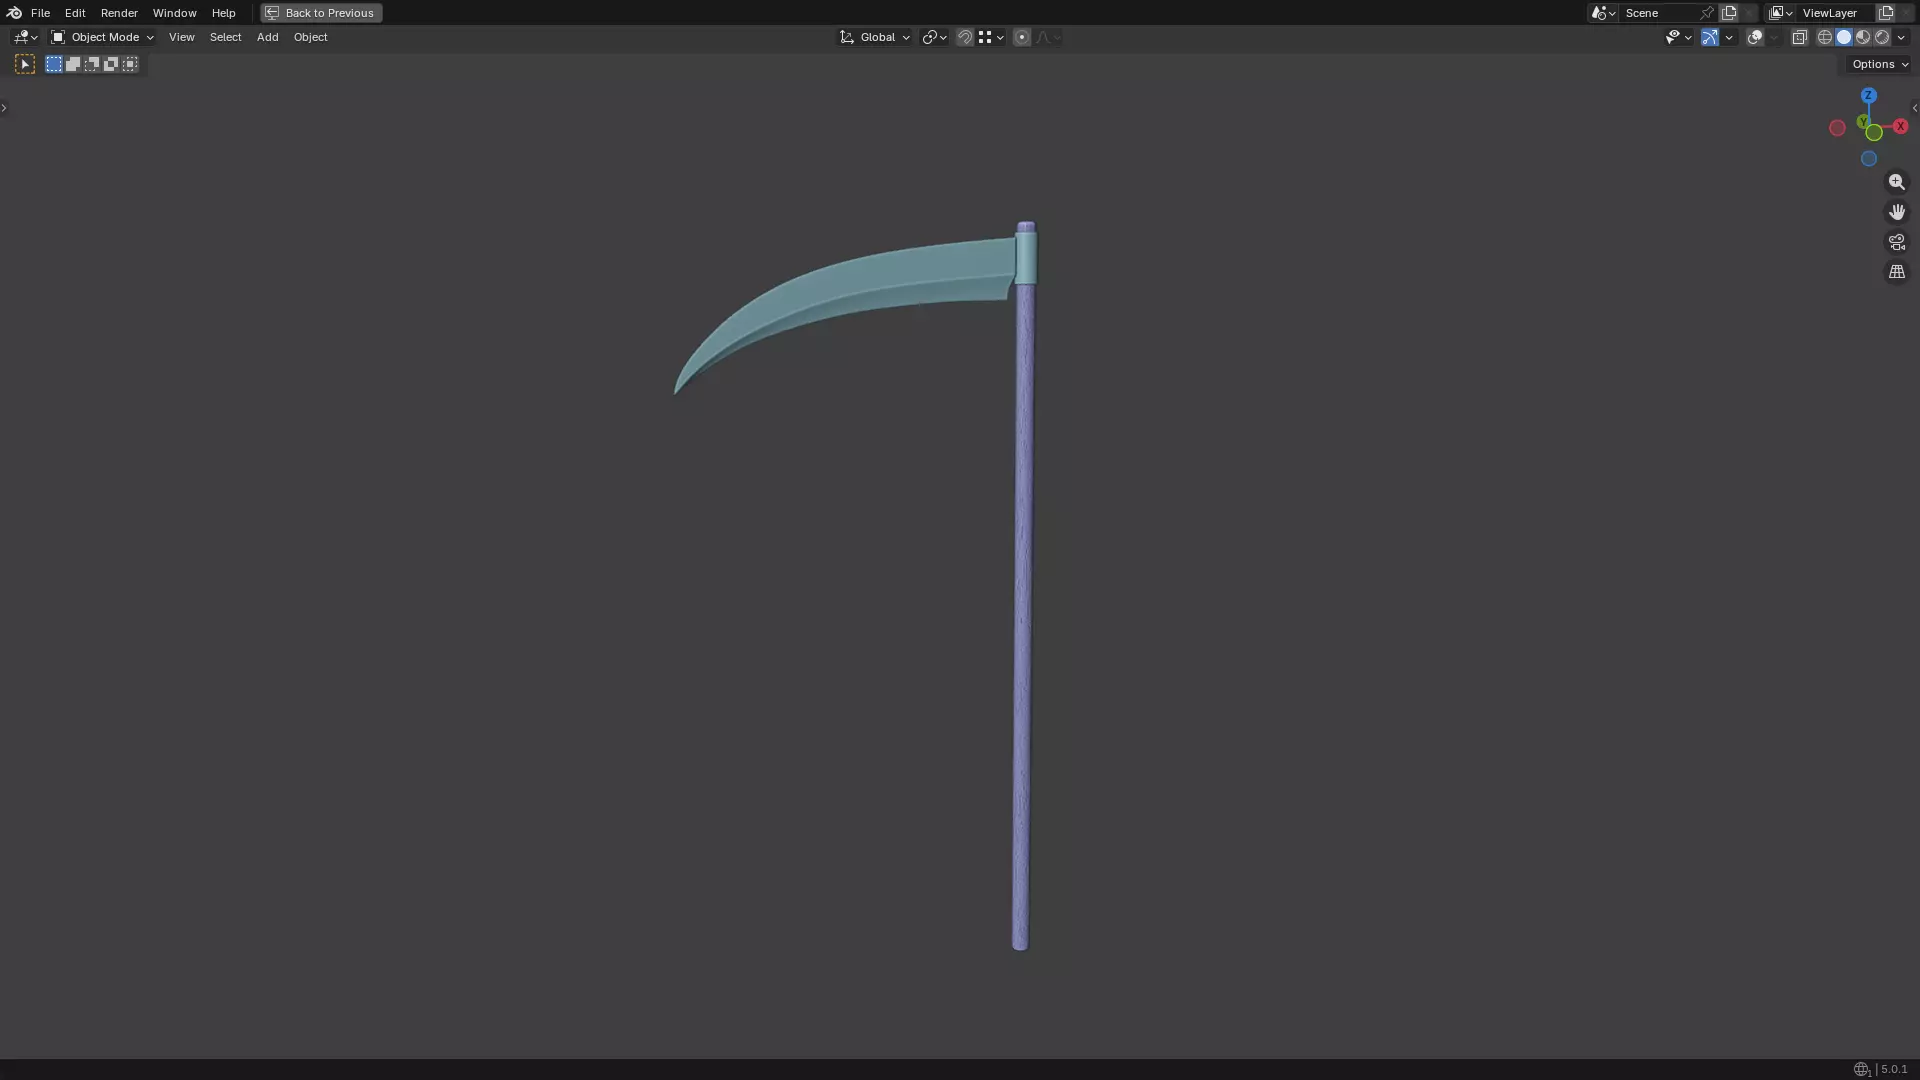
Task: Click the Blender logo icon
Action: (14, 13)
